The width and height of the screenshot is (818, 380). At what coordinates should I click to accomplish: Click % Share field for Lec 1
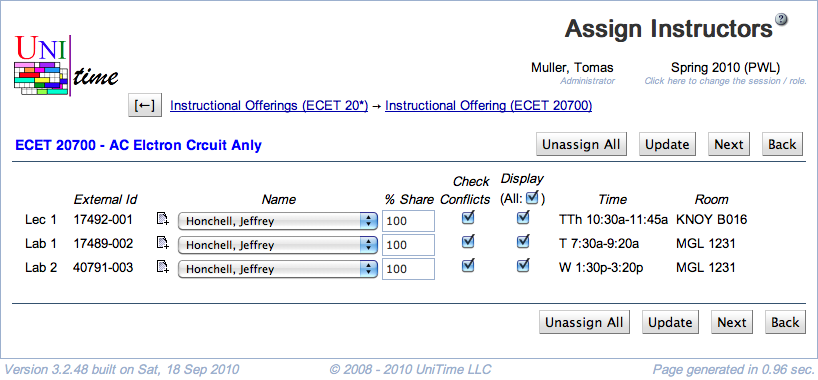408,221
